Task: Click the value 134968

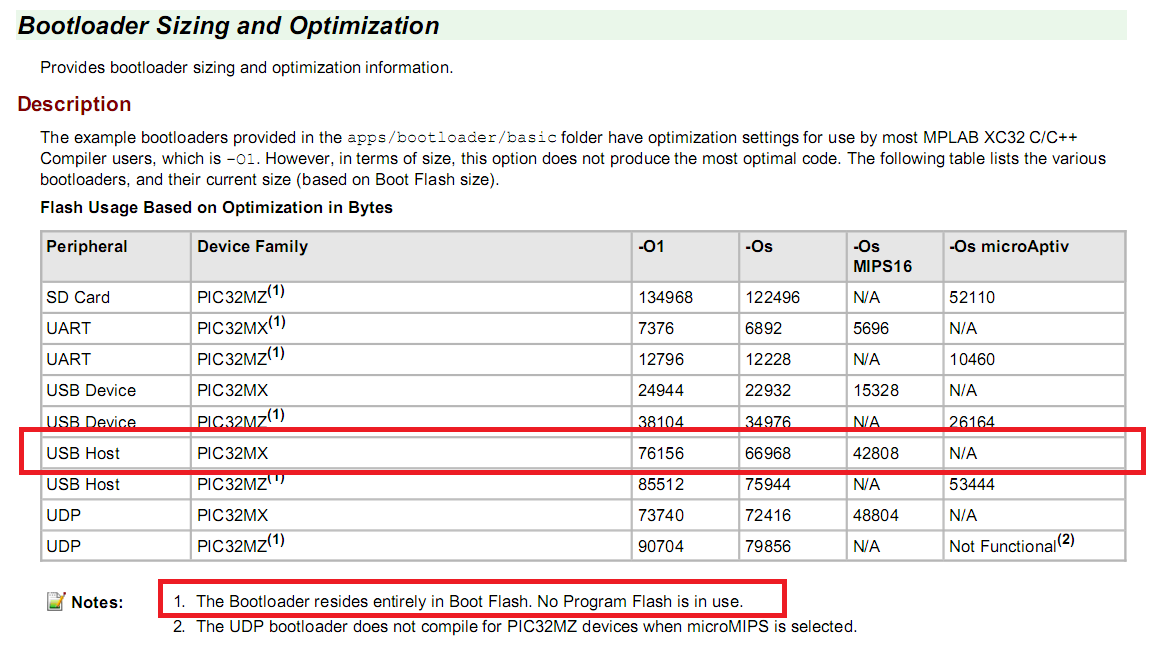Action: [665, 297]
